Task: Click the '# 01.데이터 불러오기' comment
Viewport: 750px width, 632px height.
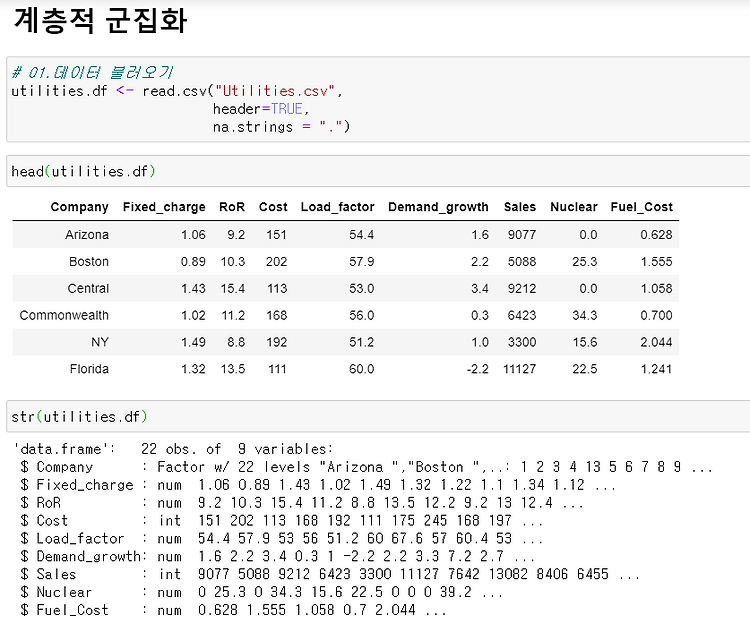Action: pos(92,72)
